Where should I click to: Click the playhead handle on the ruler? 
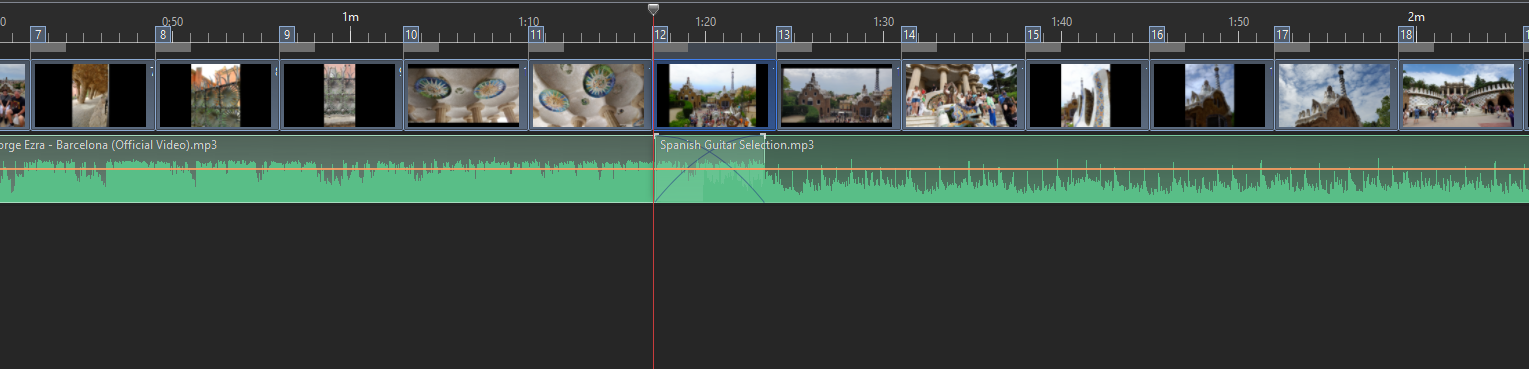point(653,9)
